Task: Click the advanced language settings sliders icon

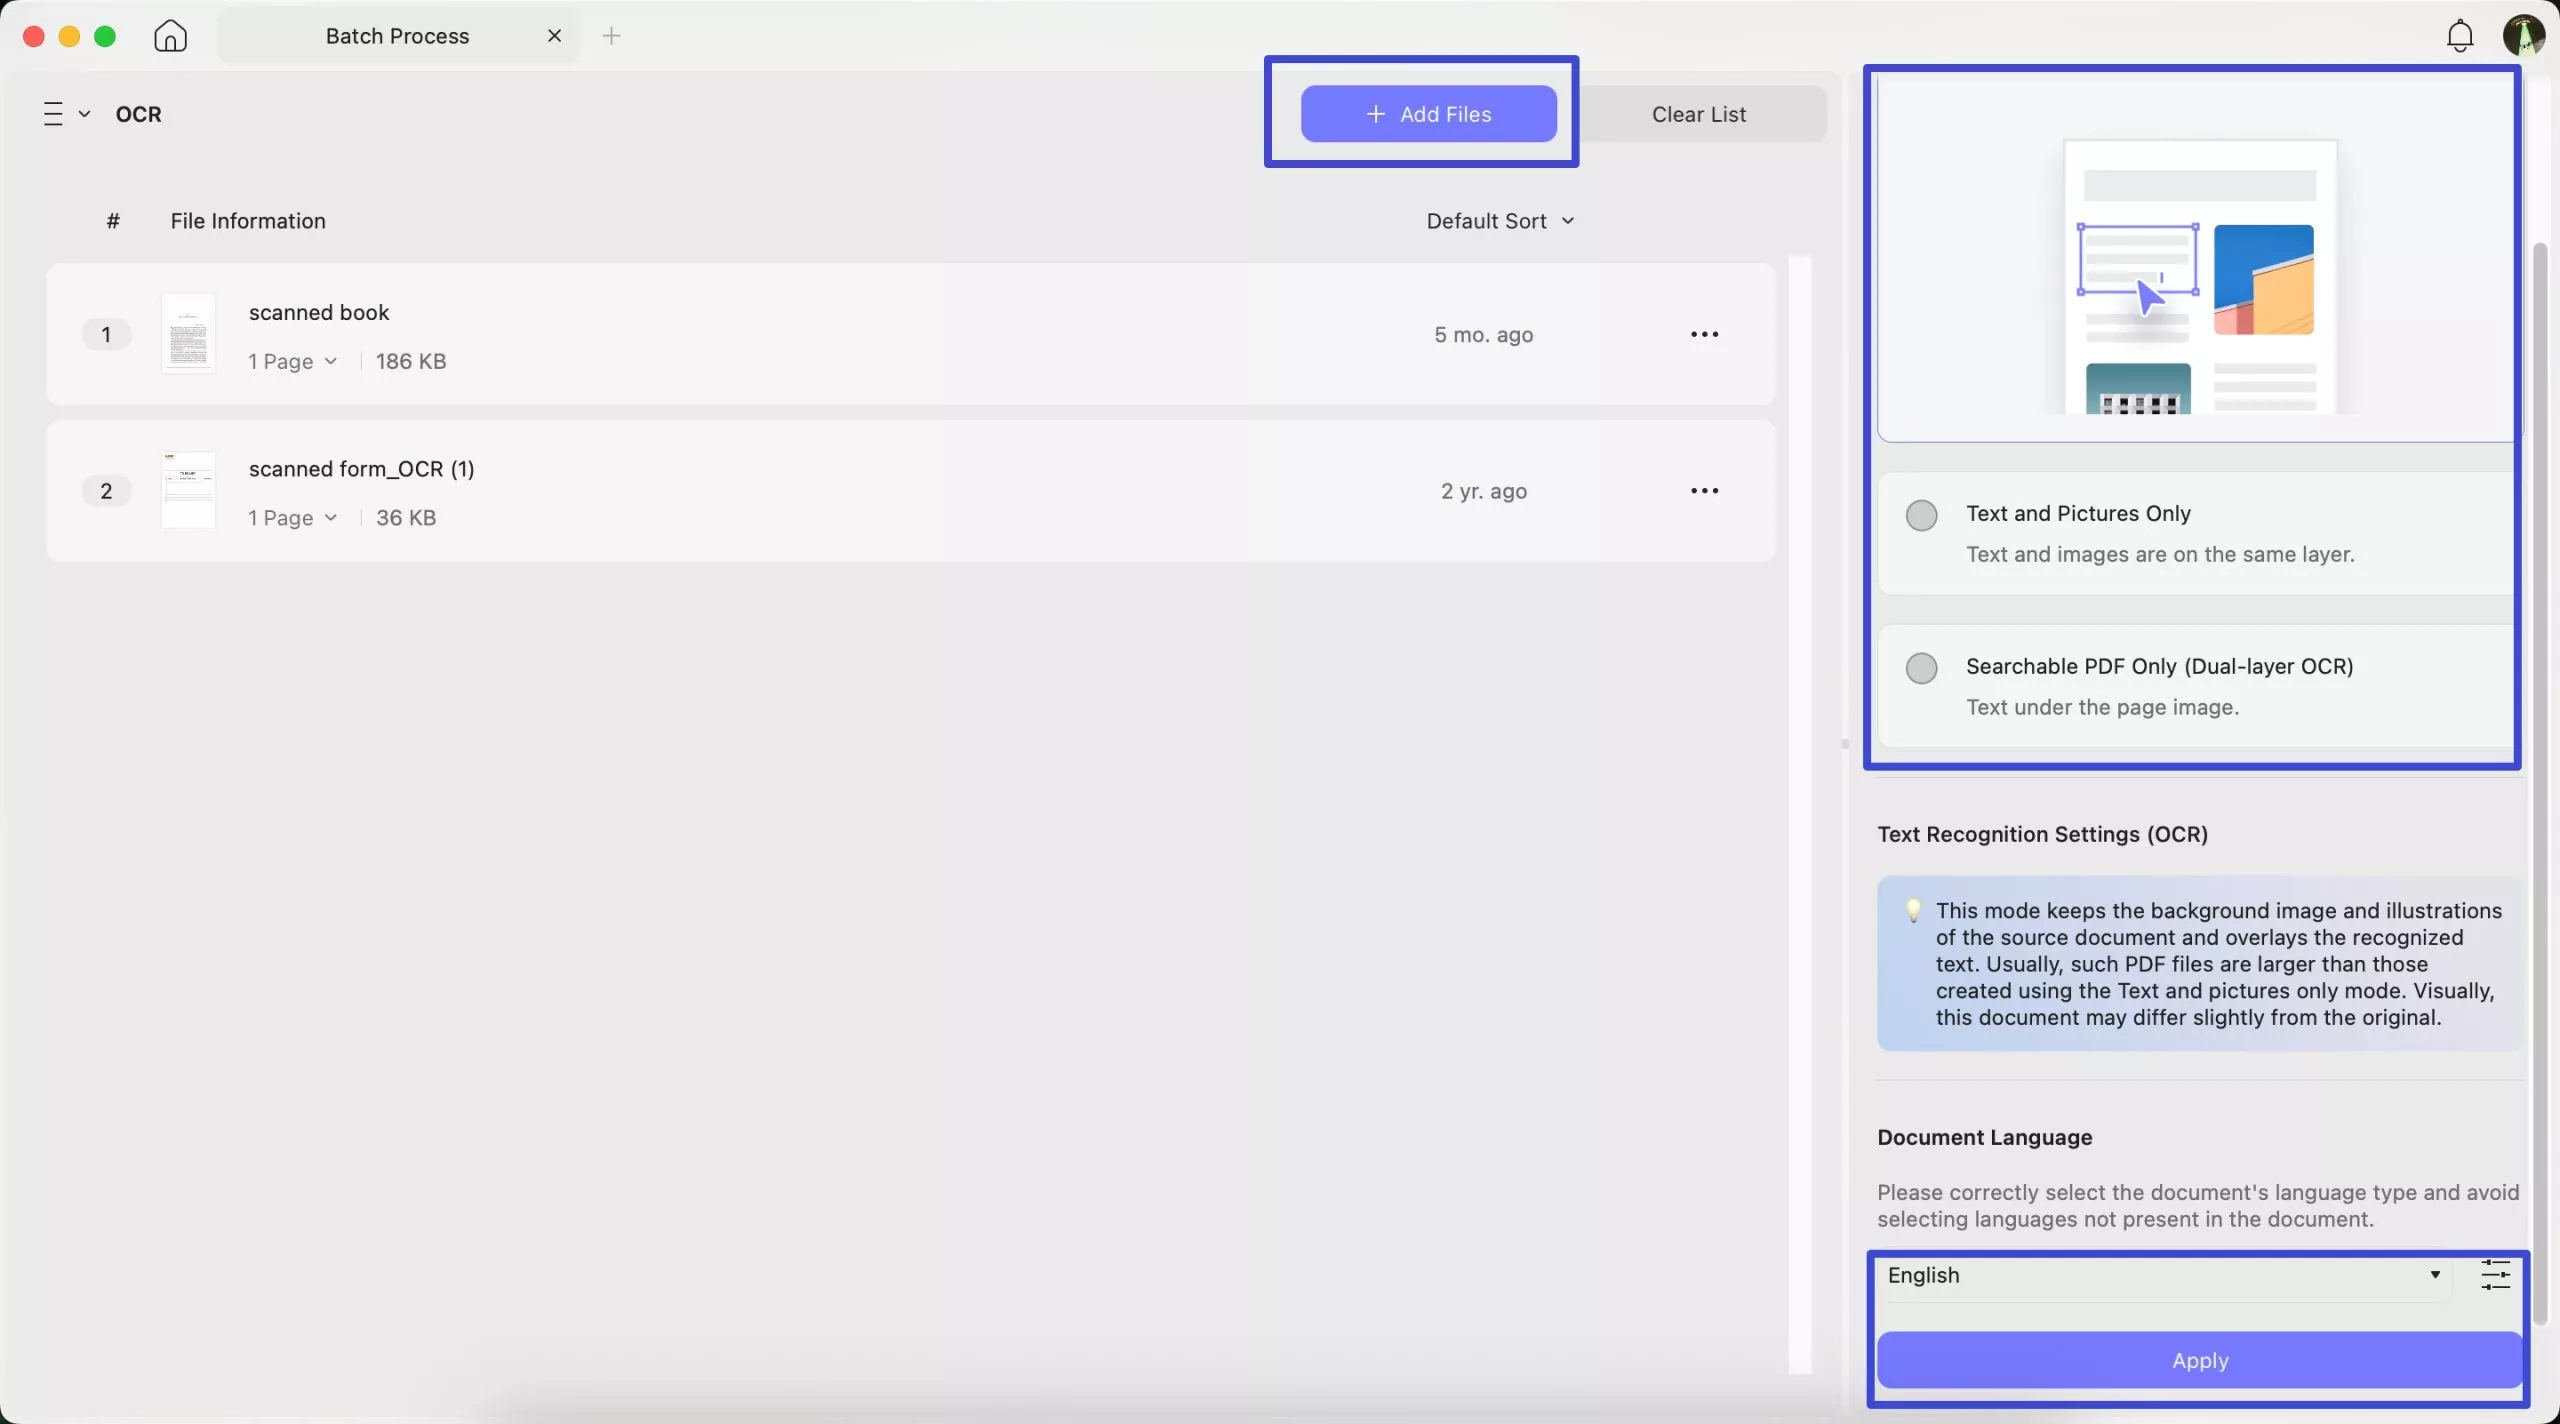Action: (2494, 1274)
